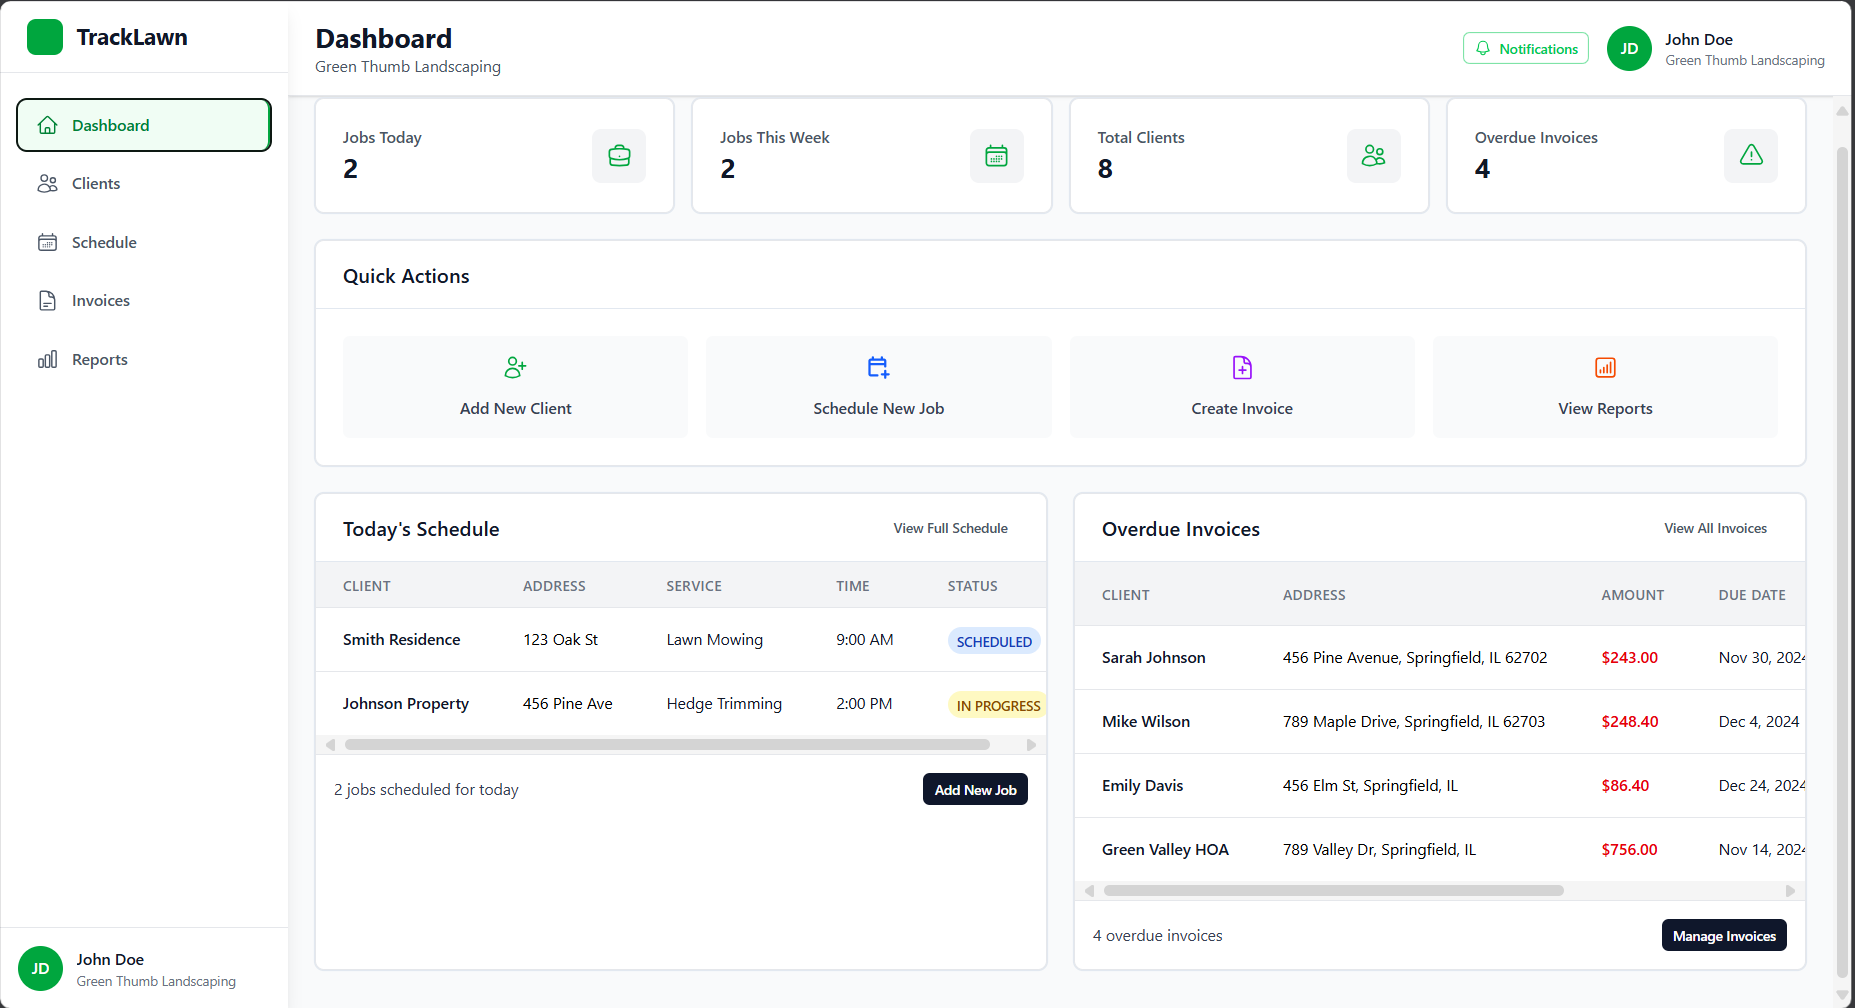1855x1008 pixels.
Task: Click the JD avatar in the top header
Action: click(x=1629, y=48)
